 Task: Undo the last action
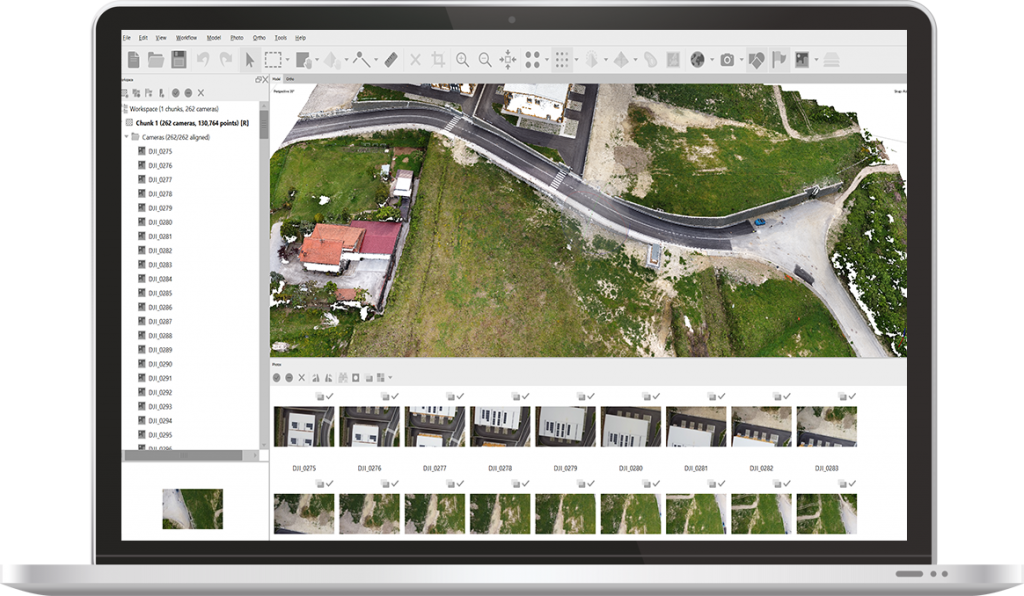pyautogui.click(x=203, y=60)
